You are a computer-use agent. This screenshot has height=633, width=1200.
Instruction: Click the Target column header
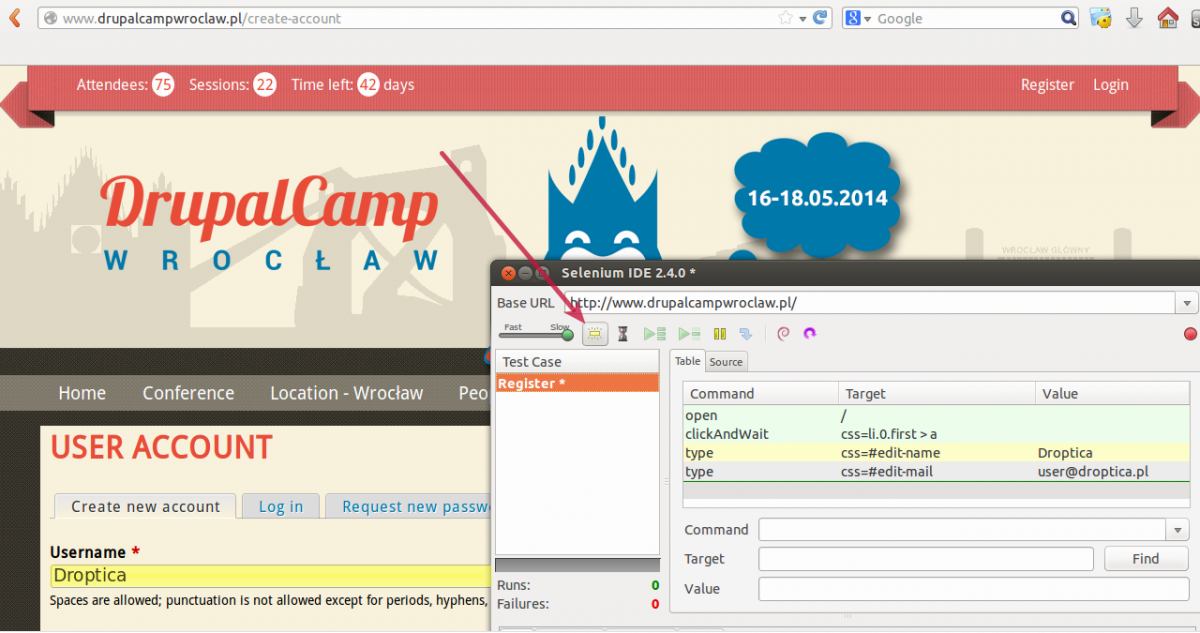[x=937, y=394]
